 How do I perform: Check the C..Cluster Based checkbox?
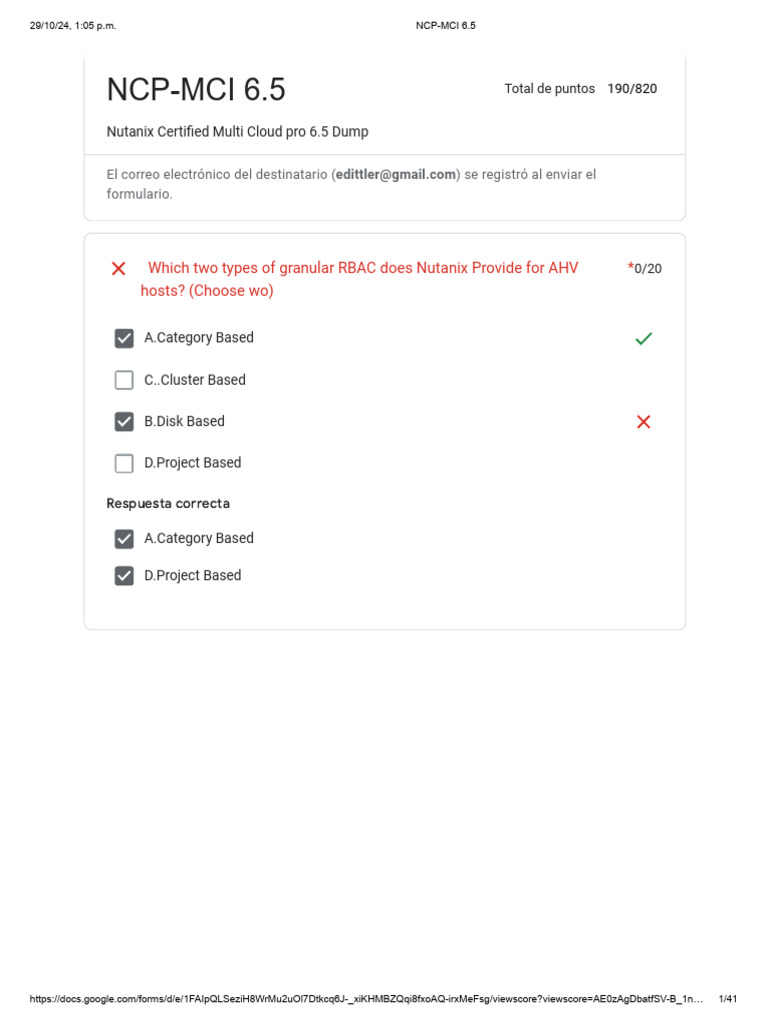coord(124,380)
